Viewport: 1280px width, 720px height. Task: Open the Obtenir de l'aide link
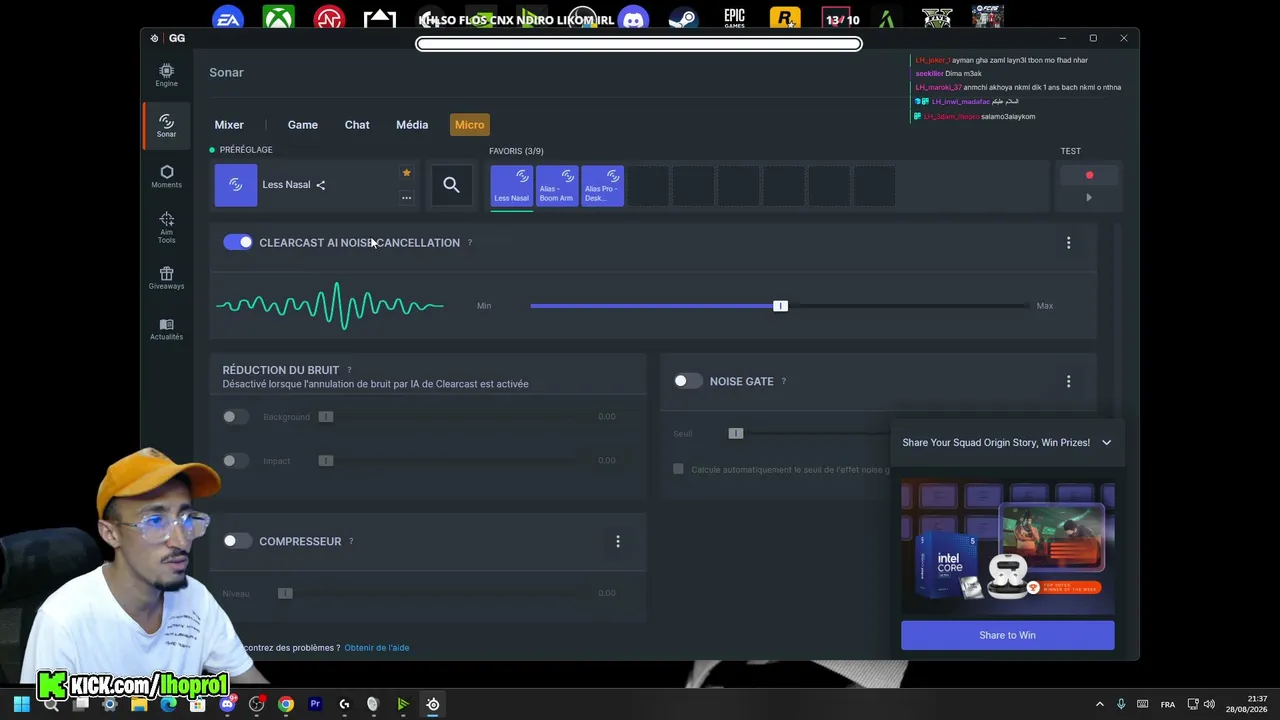[377, 648]
